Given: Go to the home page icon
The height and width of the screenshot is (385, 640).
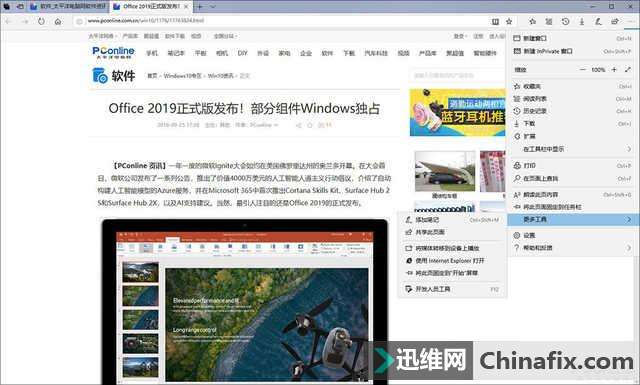Looking at the screenshot, I should 58,21.
